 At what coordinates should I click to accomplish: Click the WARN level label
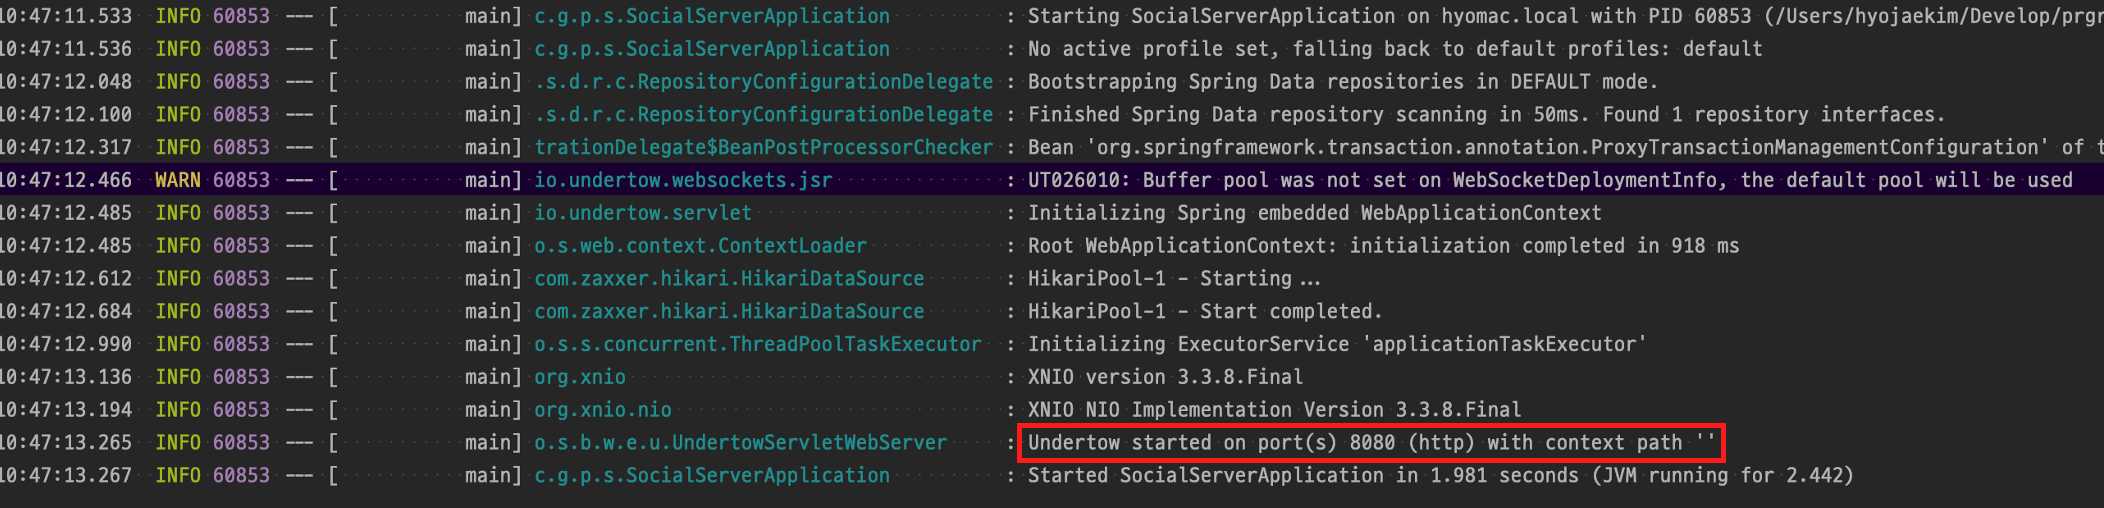[178, 180]
